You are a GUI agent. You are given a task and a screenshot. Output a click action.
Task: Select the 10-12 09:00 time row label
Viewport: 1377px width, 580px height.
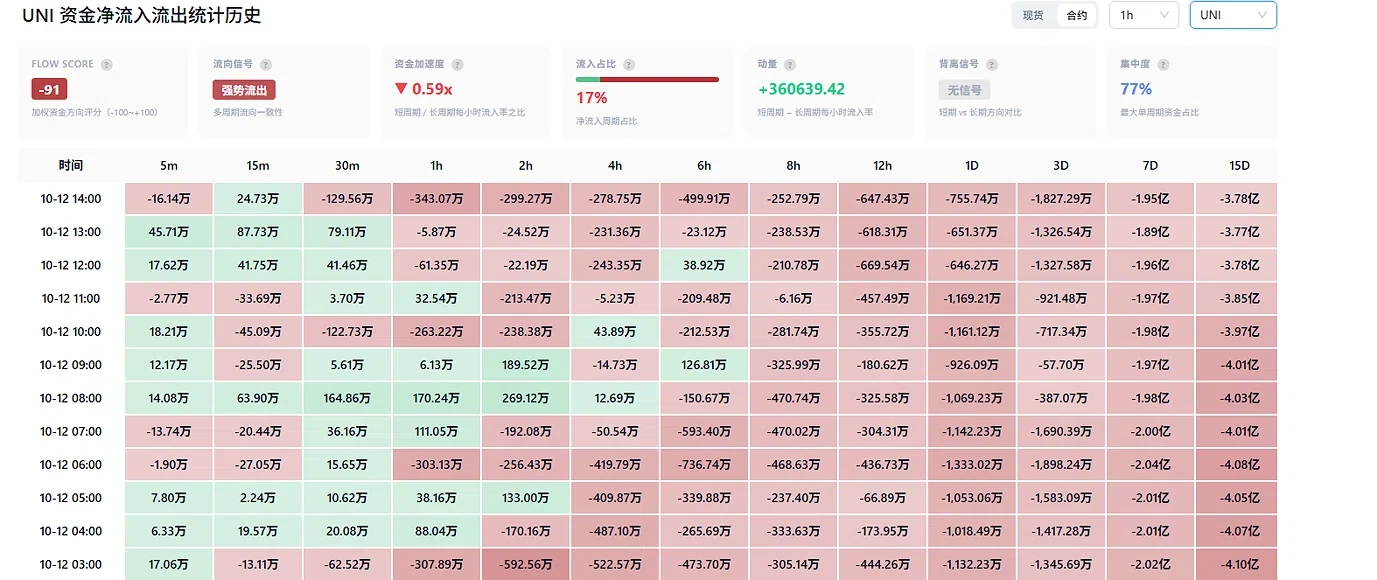tap(71, 365)
